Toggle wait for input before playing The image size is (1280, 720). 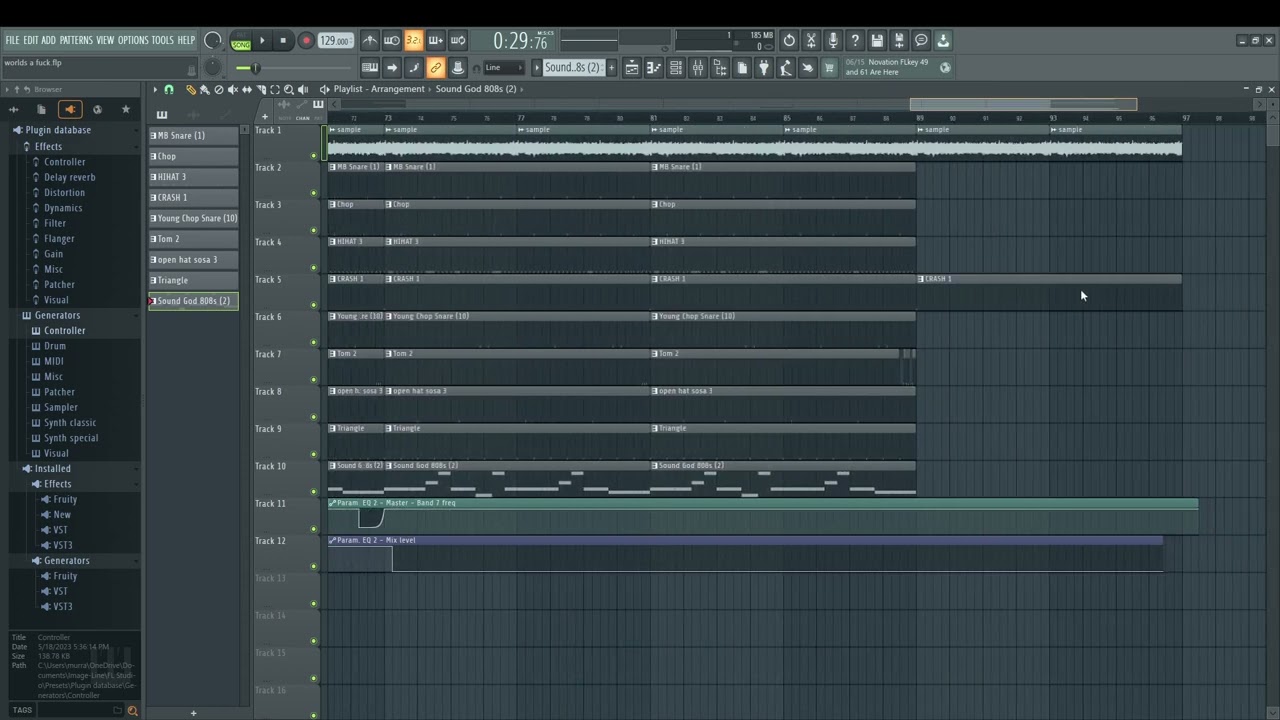[x=392, y=41]
